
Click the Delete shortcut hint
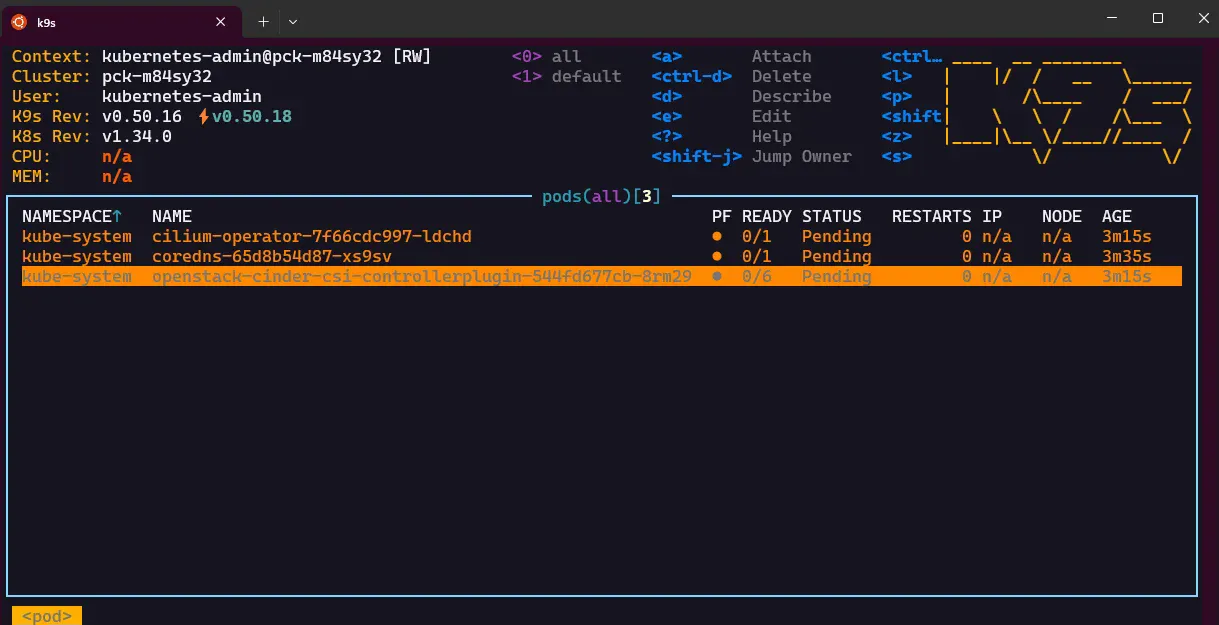click(781, 77)
